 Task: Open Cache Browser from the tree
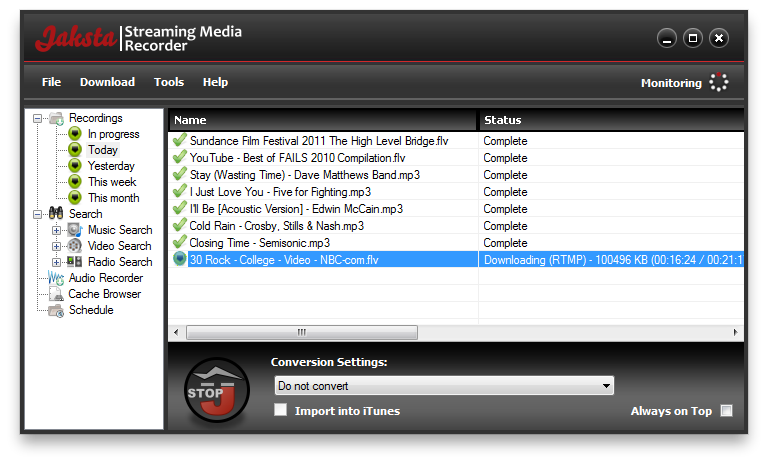(x=105, y=294)
